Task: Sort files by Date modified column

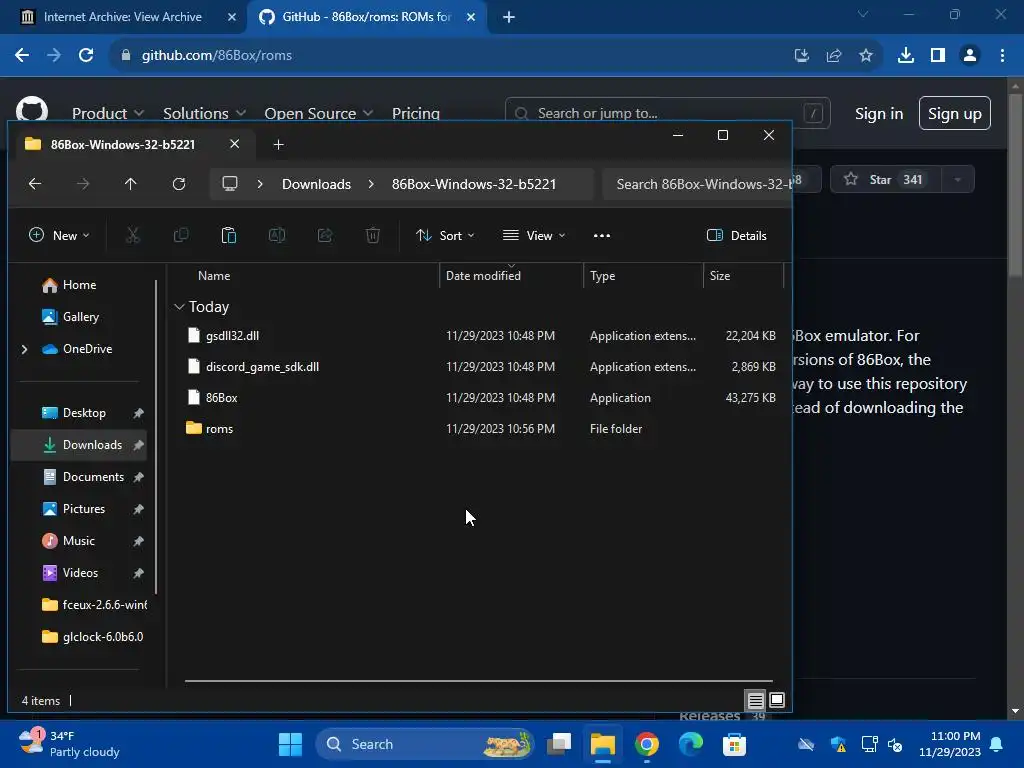Action: (483, 276)
